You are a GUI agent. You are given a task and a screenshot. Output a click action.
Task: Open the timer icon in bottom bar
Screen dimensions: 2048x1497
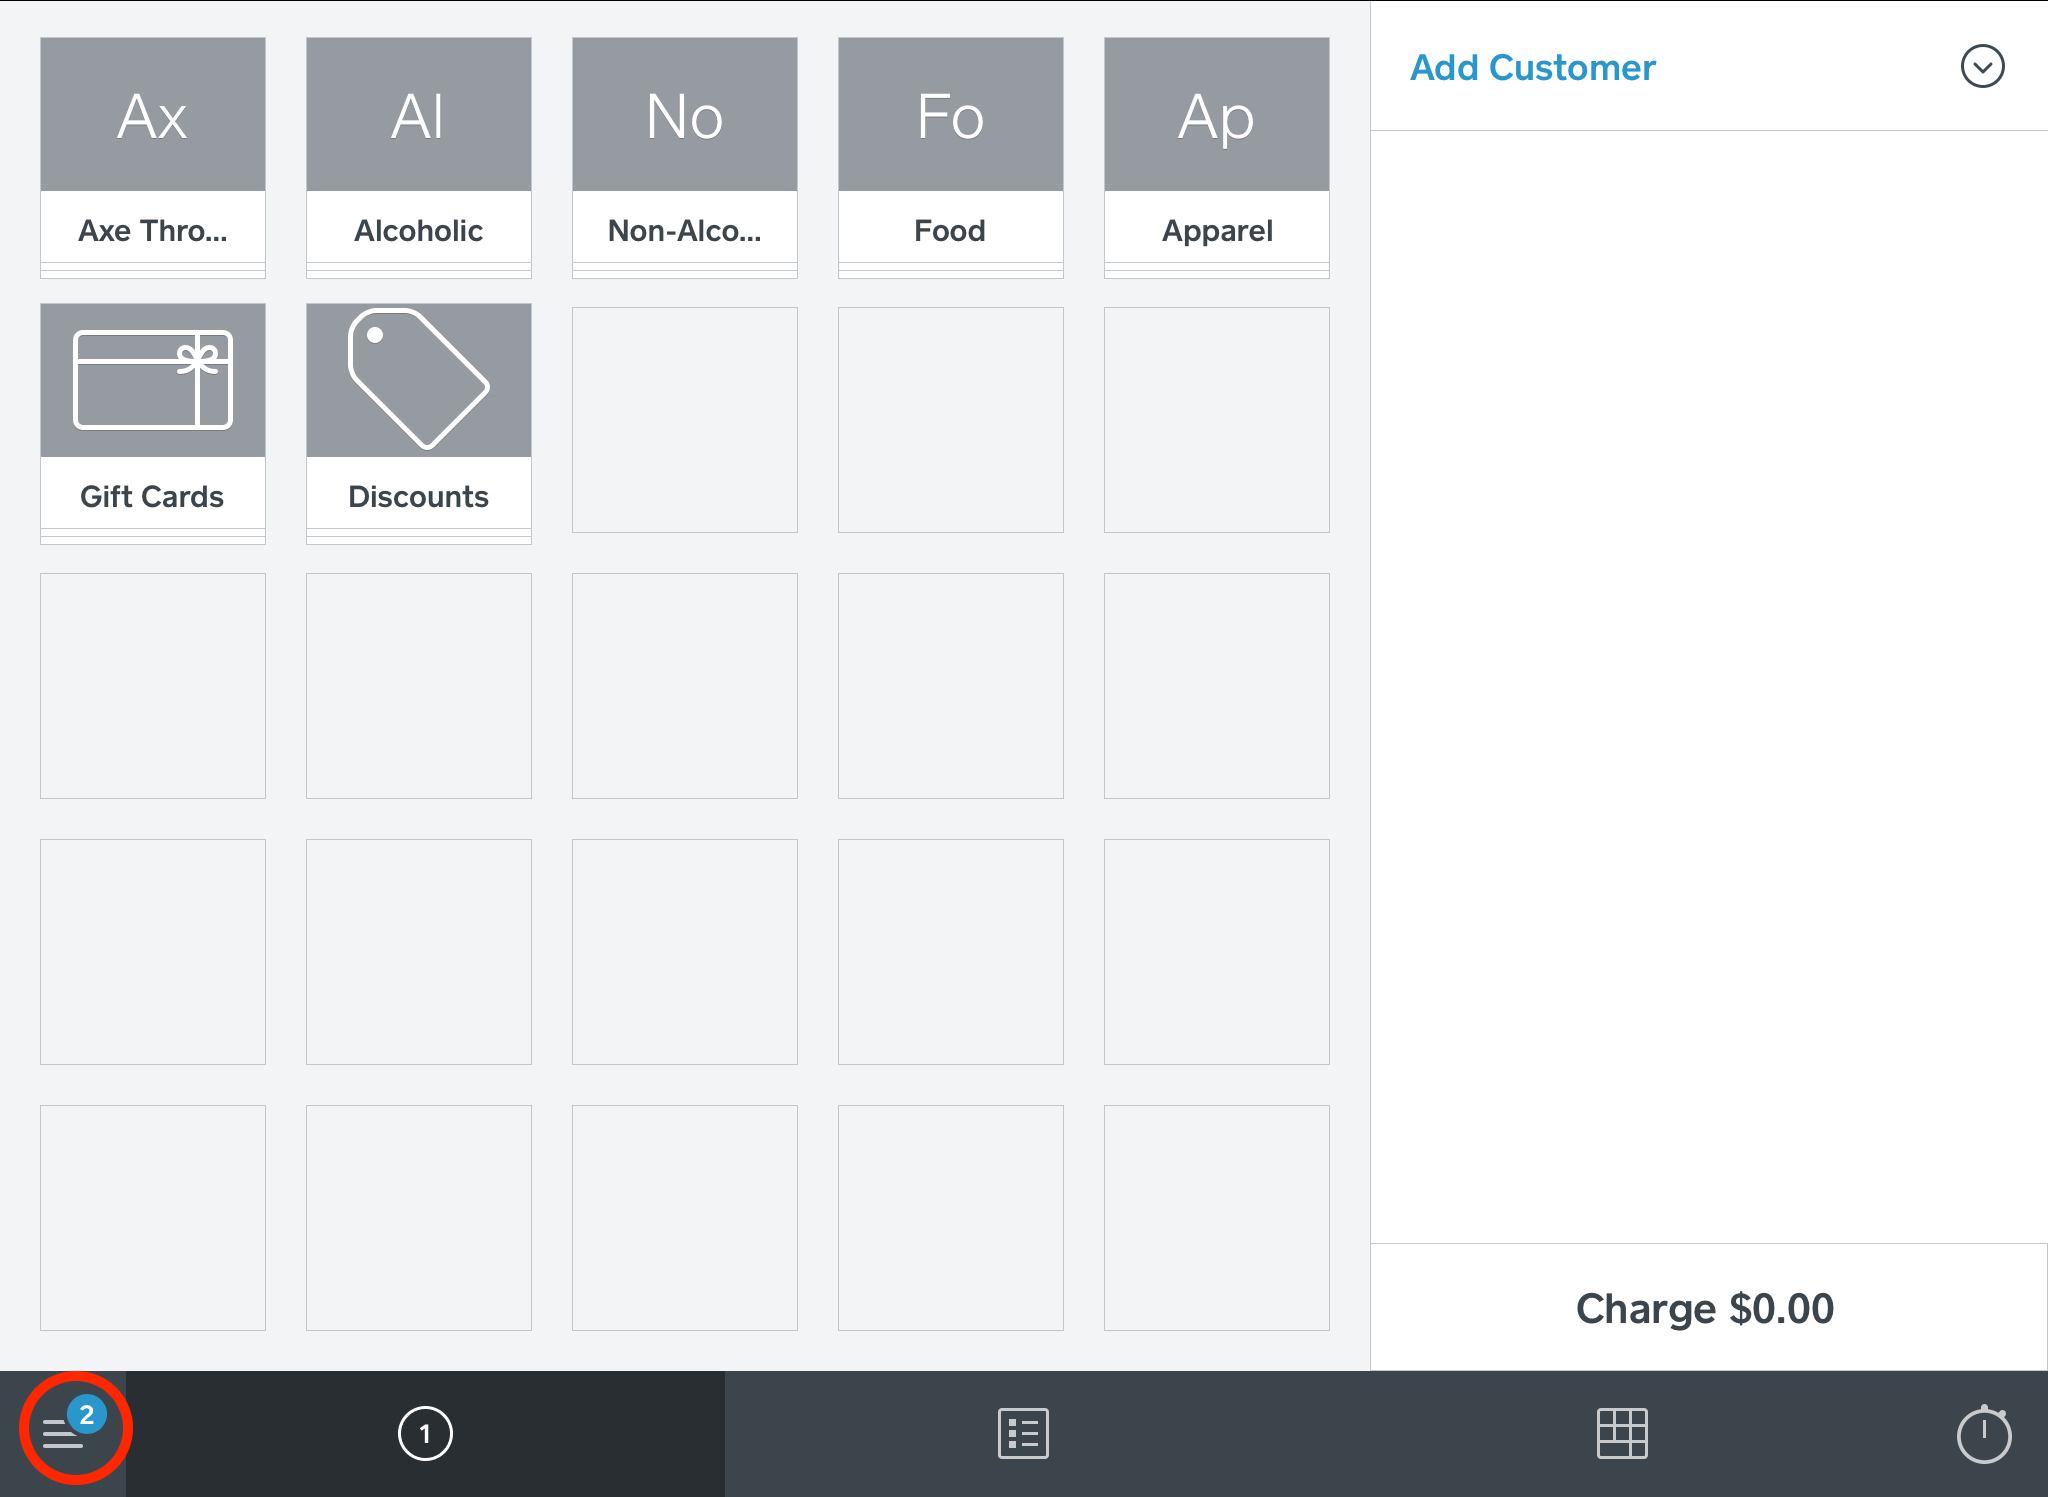(x=1984, y=1434)
